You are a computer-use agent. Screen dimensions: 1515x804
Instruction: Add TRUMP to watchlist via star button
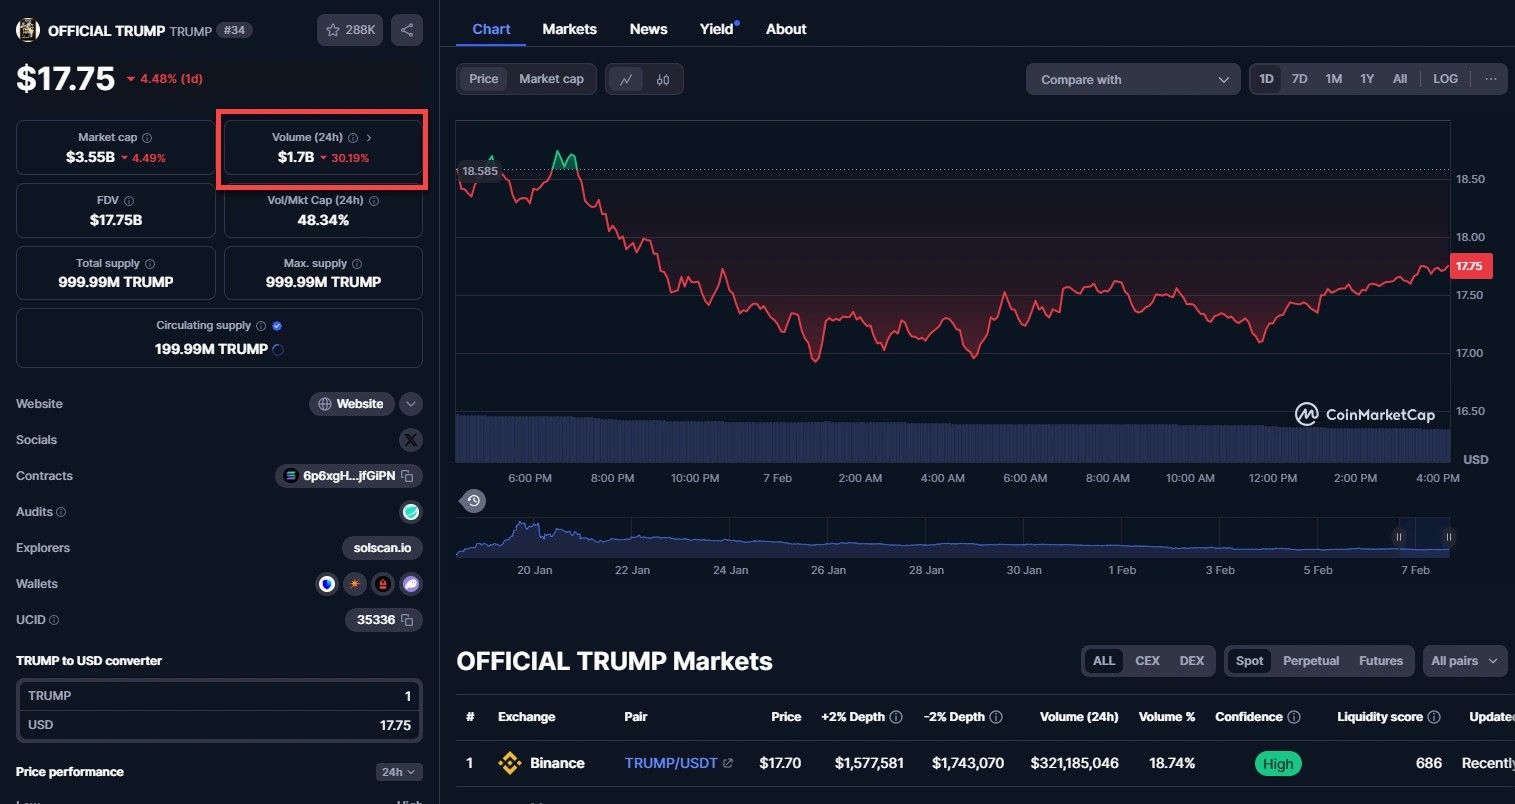[x=350, y=30]
